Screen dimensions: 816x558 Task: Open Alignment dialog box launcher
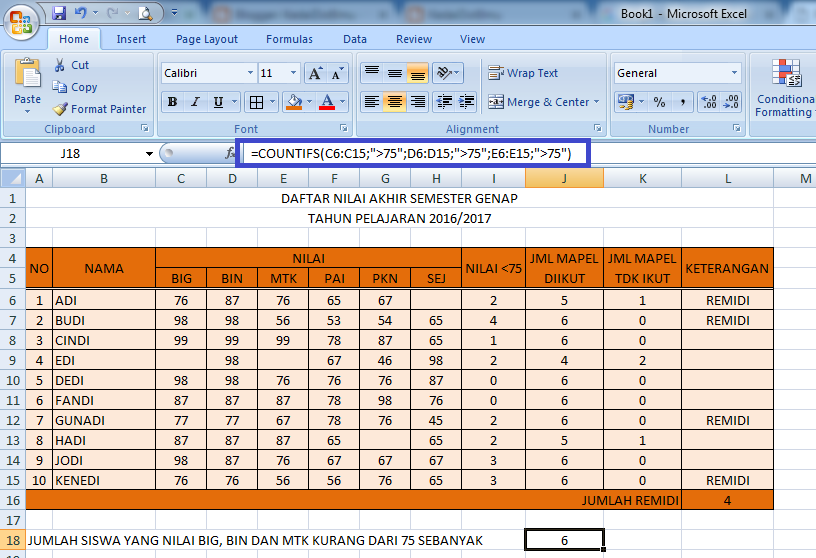click(x=598, y=128)
